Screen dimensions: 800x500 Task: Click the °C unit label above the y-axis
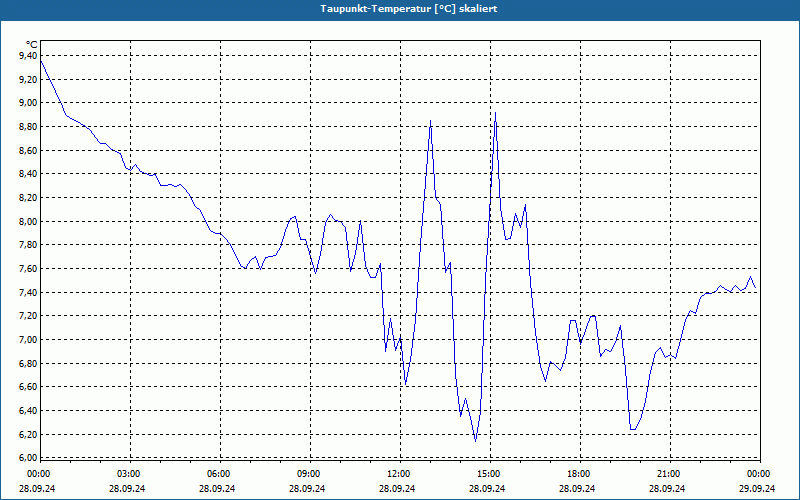[x=32, y=45]
